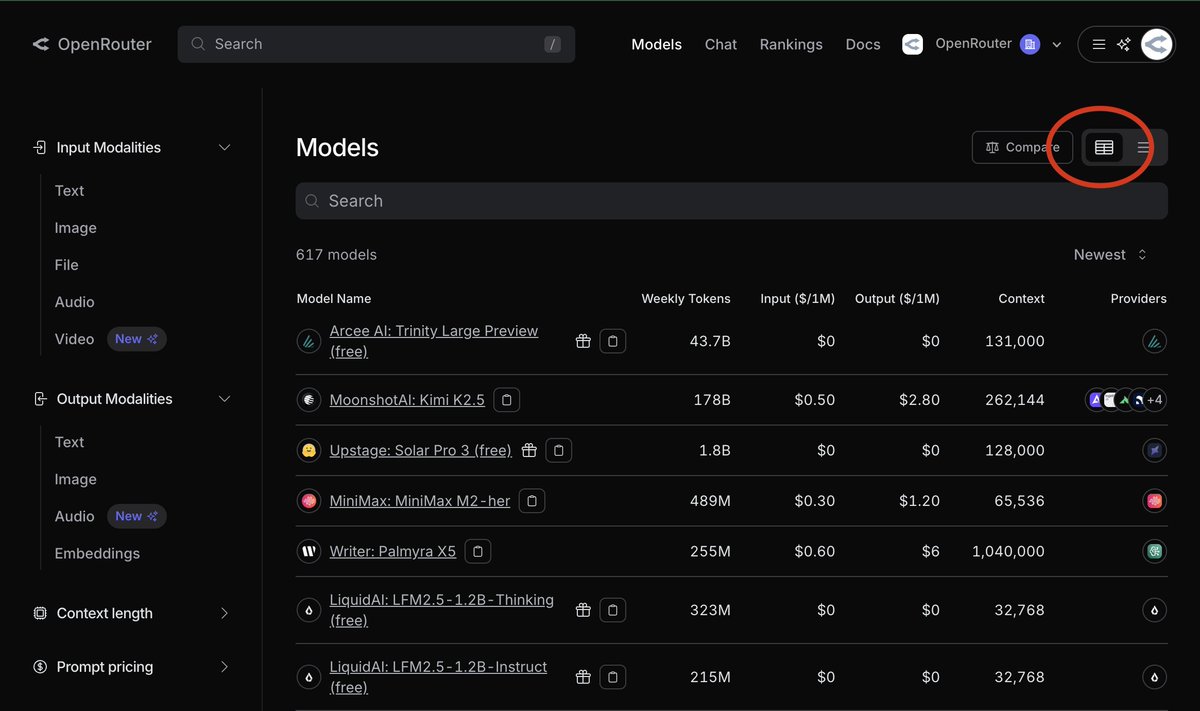Screen dimensions: 1200x711
Task: Open Writer: Palmyra X5 model link
Action: (393, 551)
